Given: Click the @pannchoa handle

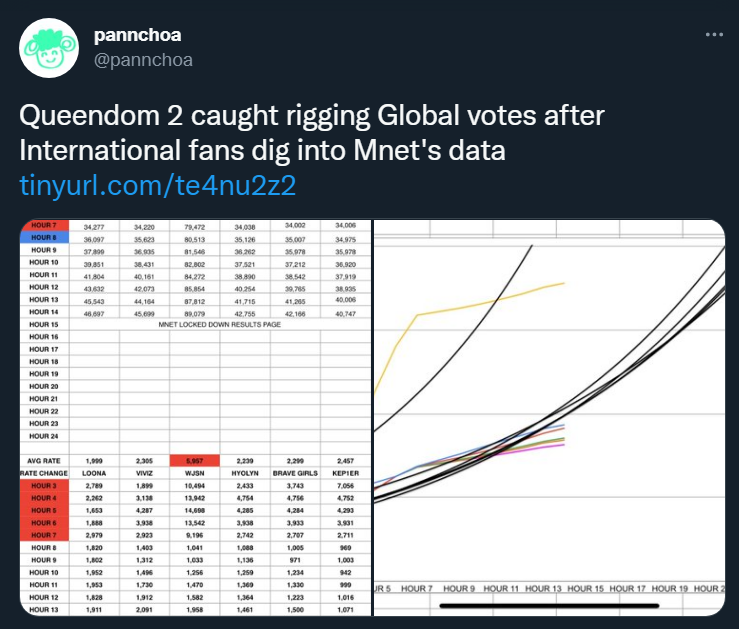Looking at the screenshot, I should point(143,60).
